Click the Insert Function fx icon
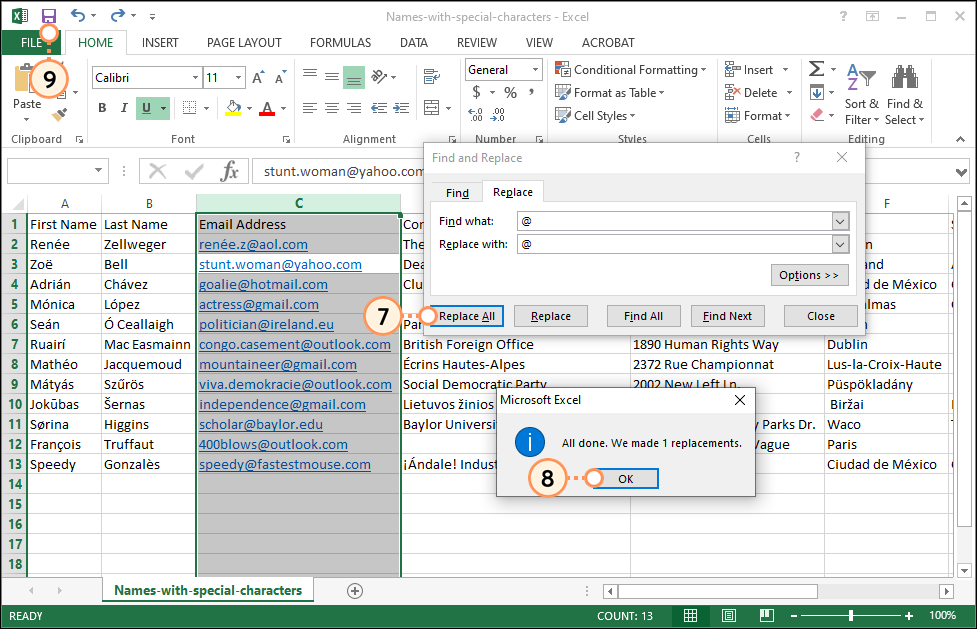This screenshot has height=629, width=977. tap(229, 171)
